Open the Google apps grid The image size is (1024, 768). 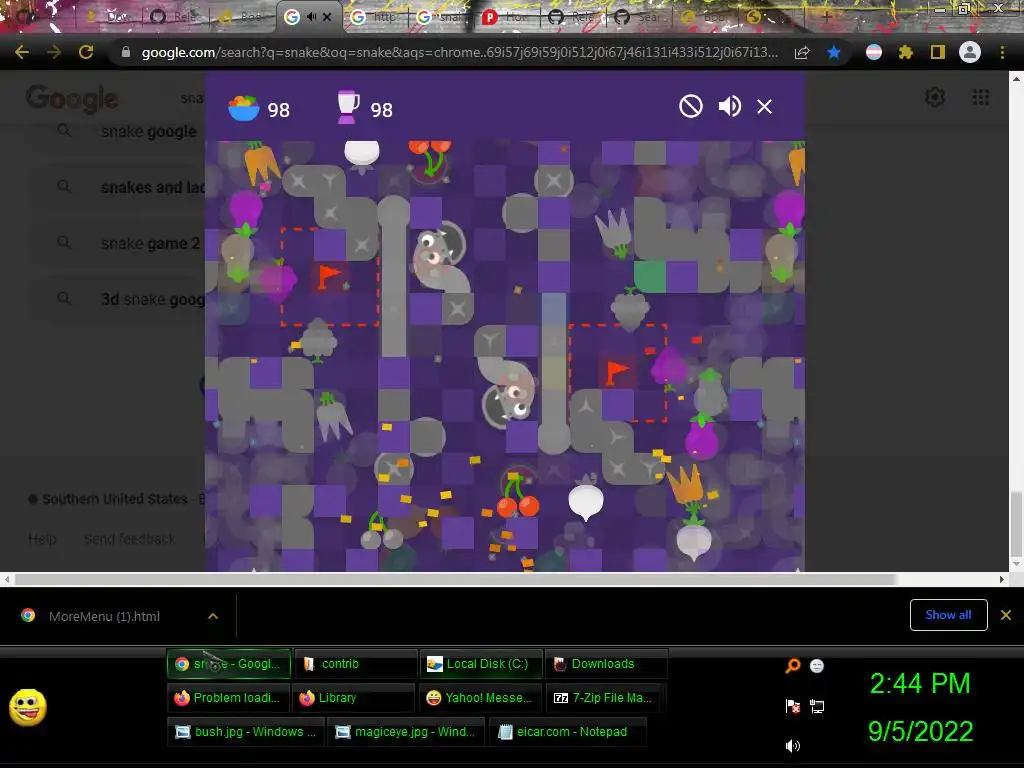[x=980, y=97]
